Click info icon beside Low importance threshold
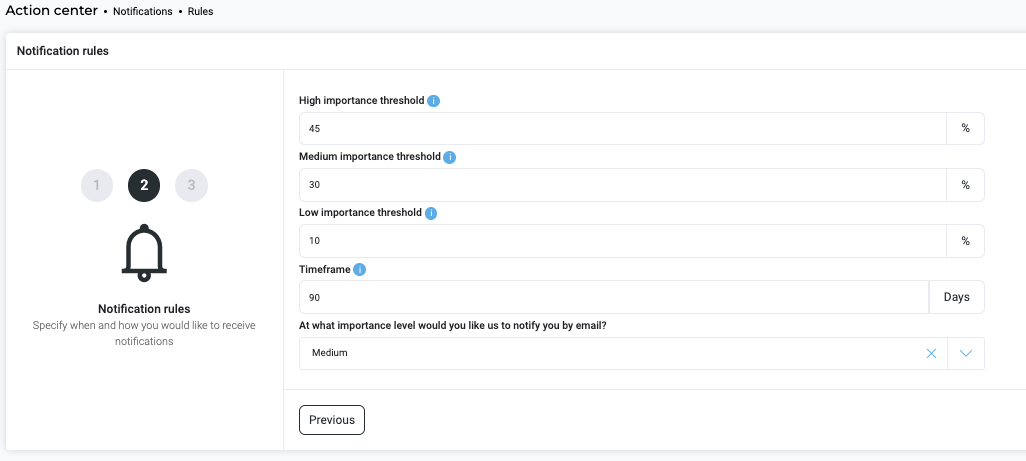The height and width of the screenshot is (461, 1026). tap(431, 213)
